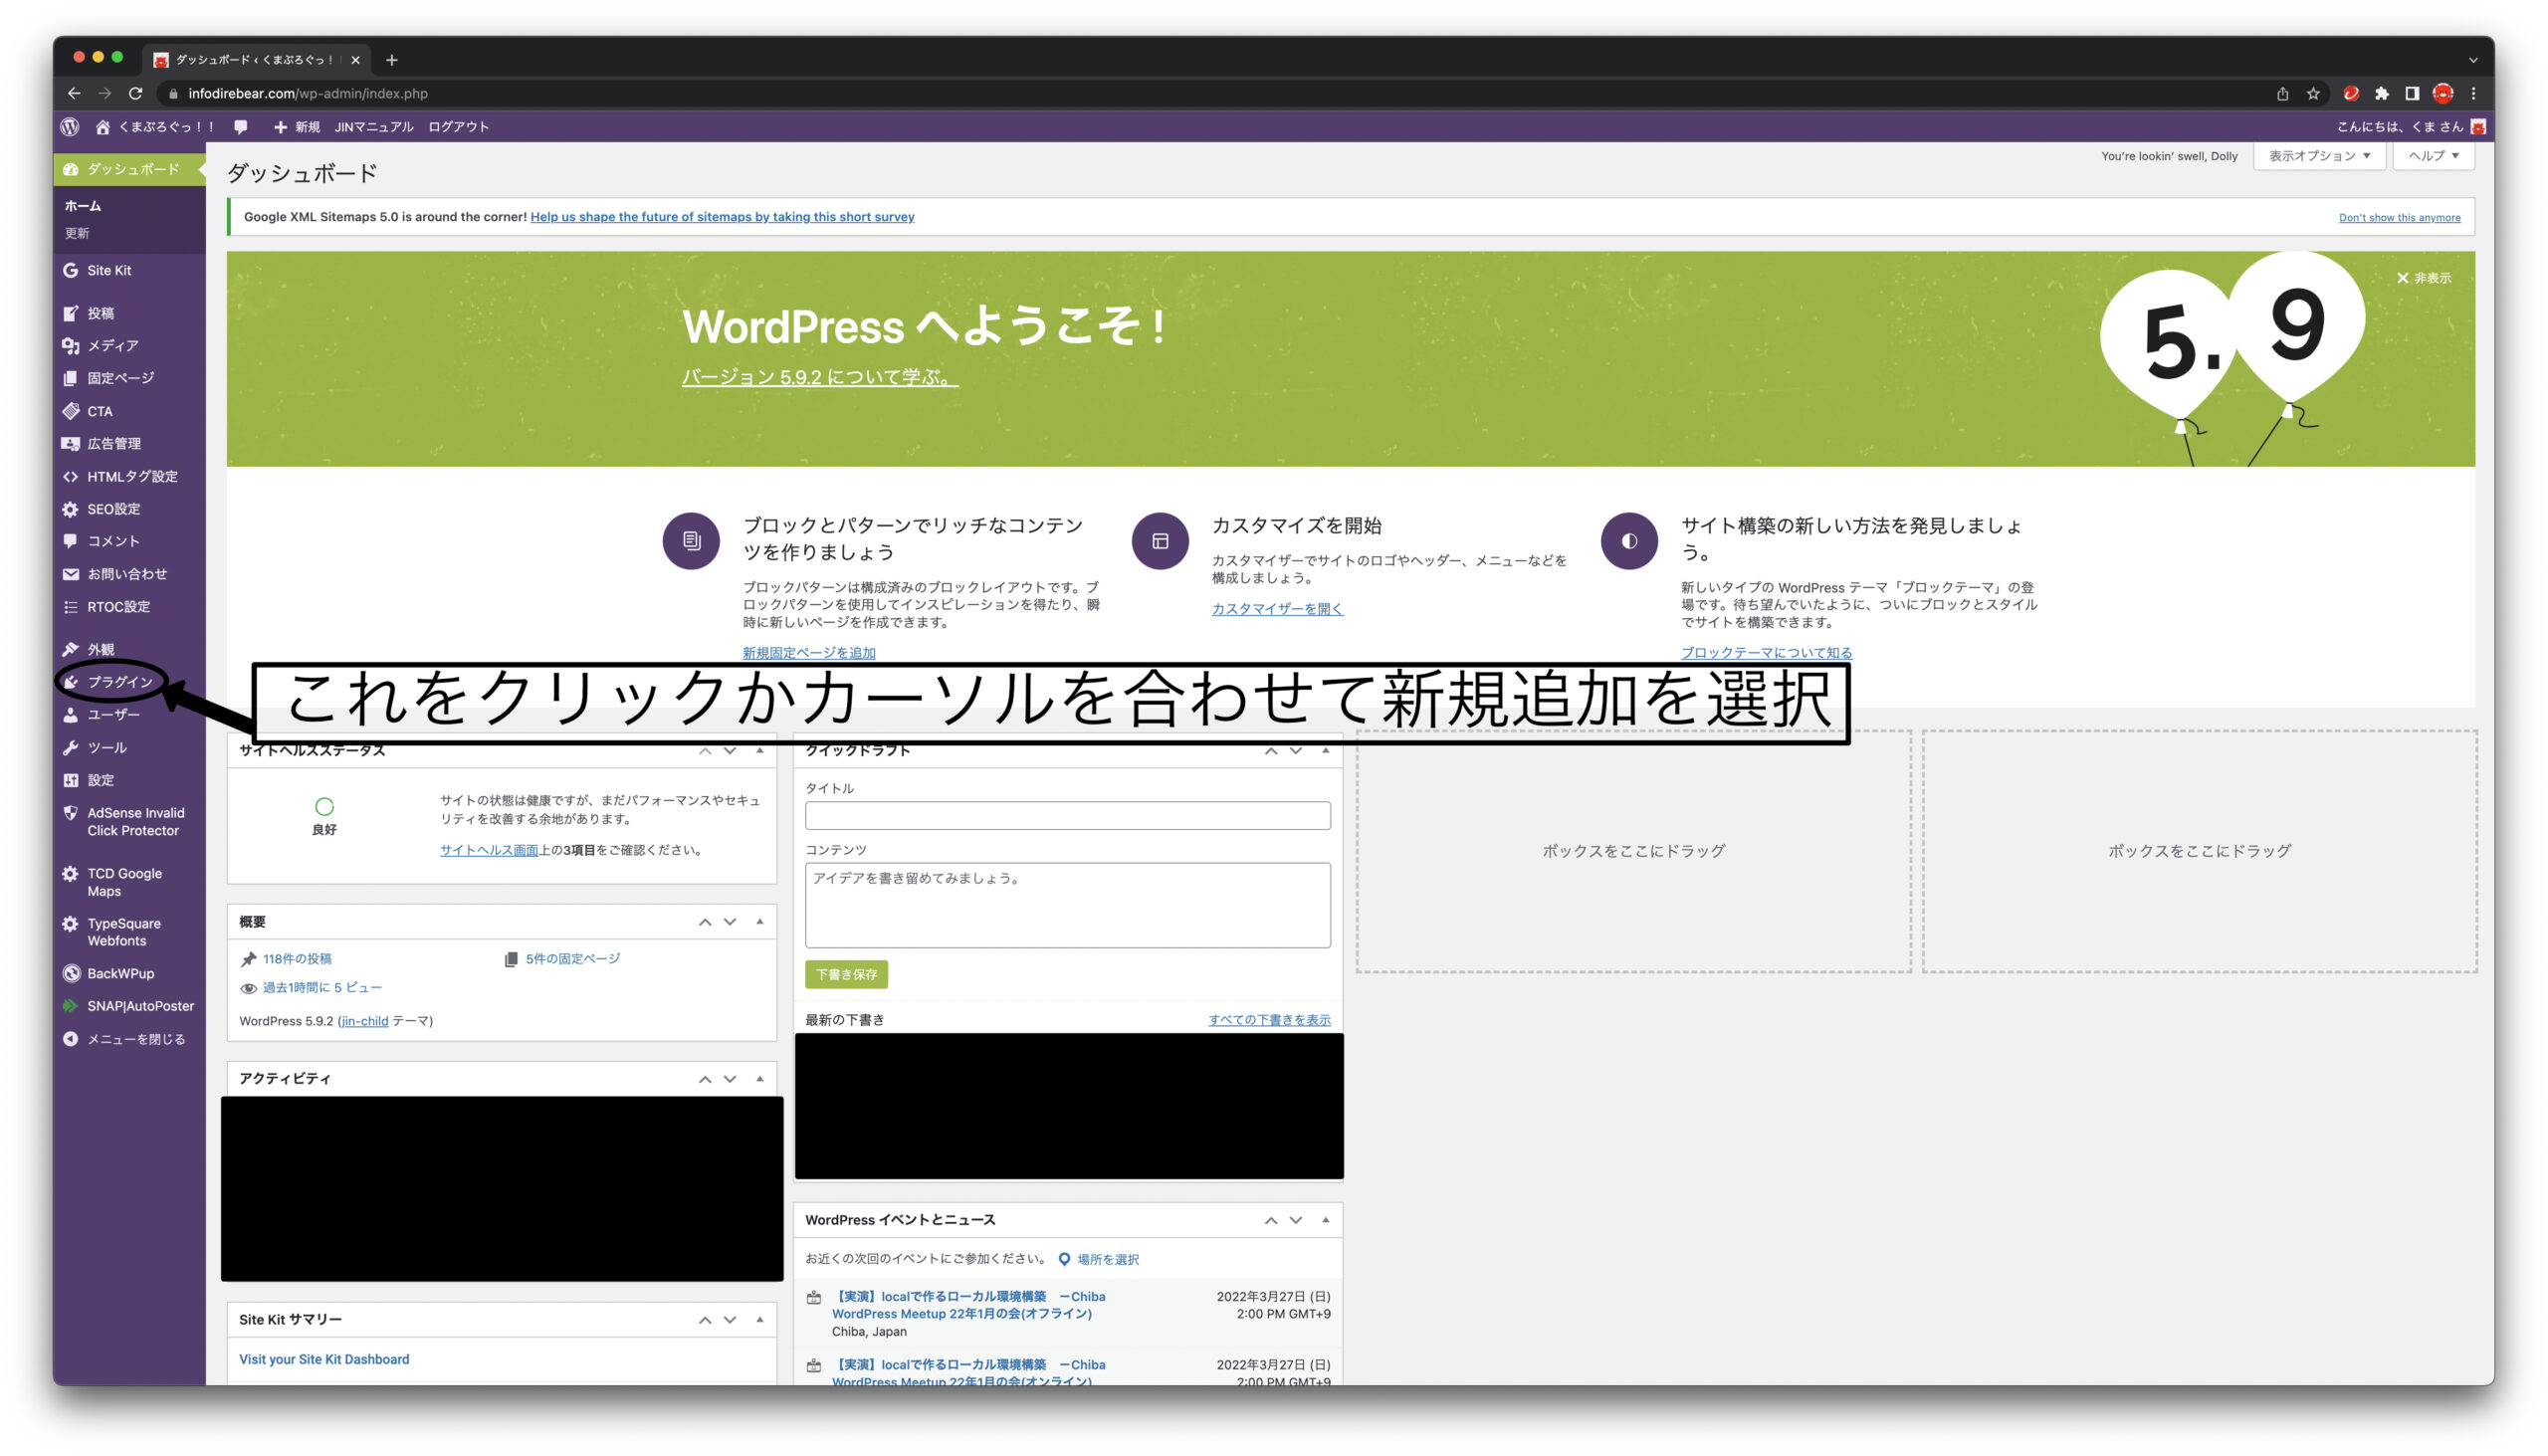Open the Chrome three-dot menu
Image resolution: width=2548 pixels, height=1456 pixels.
(x=2473, y=93)
